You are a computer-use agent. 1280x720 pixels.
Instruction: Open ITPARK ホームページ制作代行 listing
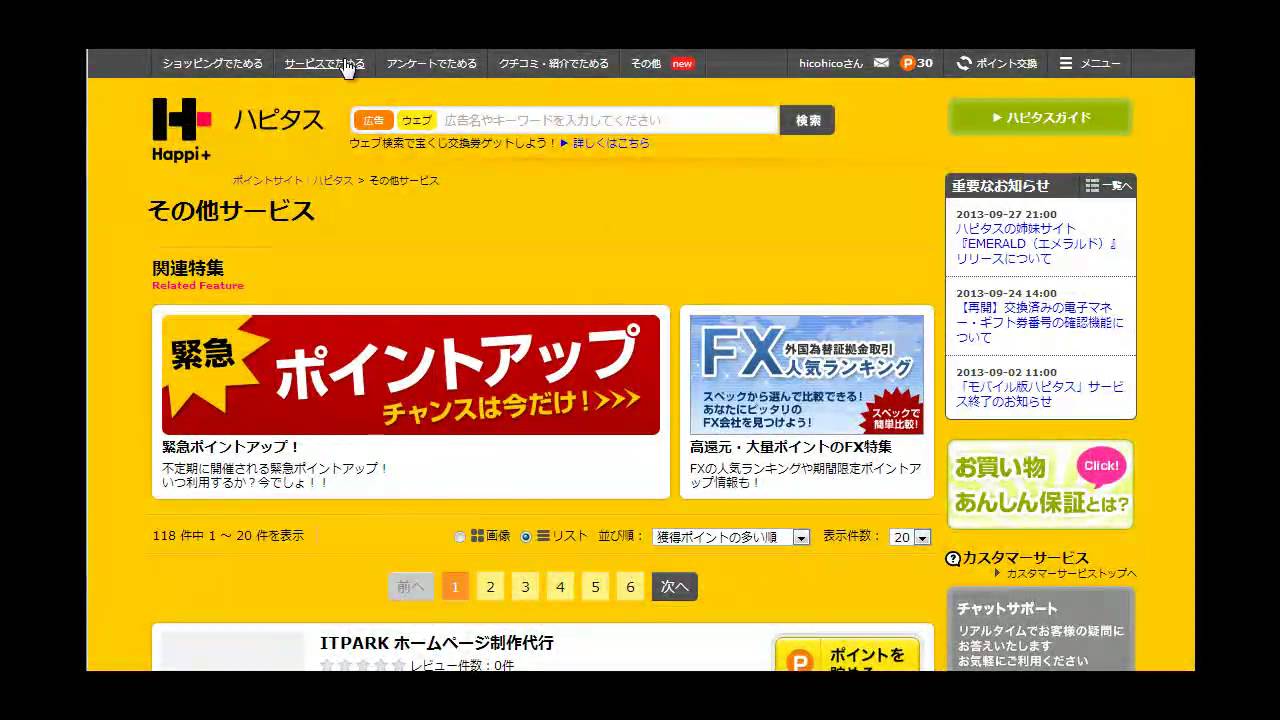coord(437,643)
